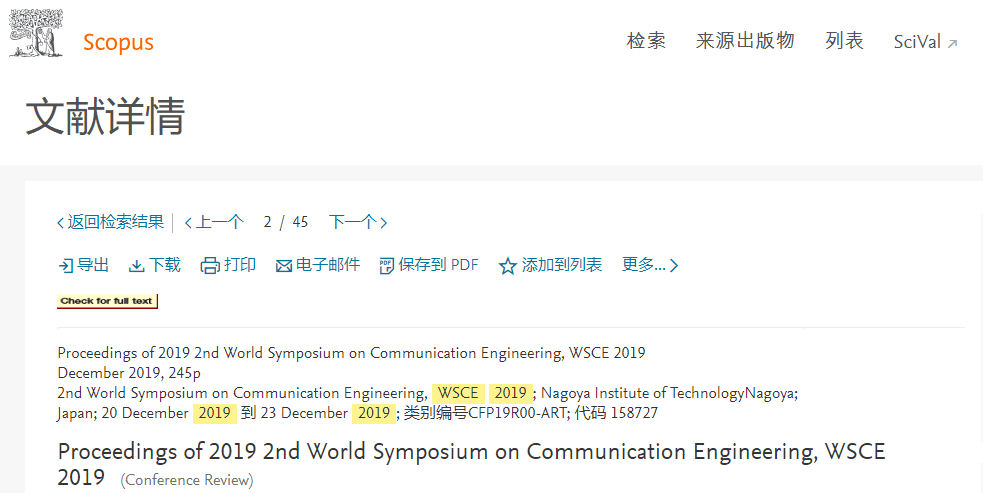Image resolution: width=983 pixels, height=493 pixels.
Task: Click the Check for full text button
Action: coord(107,301)
